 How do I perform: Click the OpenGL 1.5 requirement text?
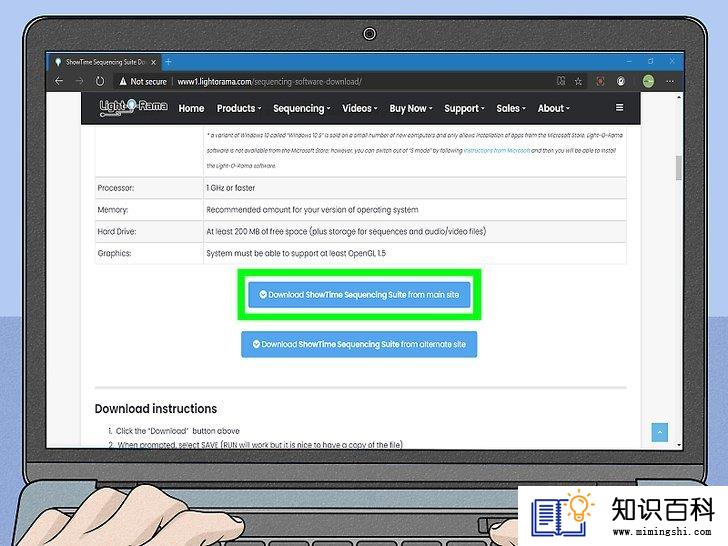[x=296, y=254]
